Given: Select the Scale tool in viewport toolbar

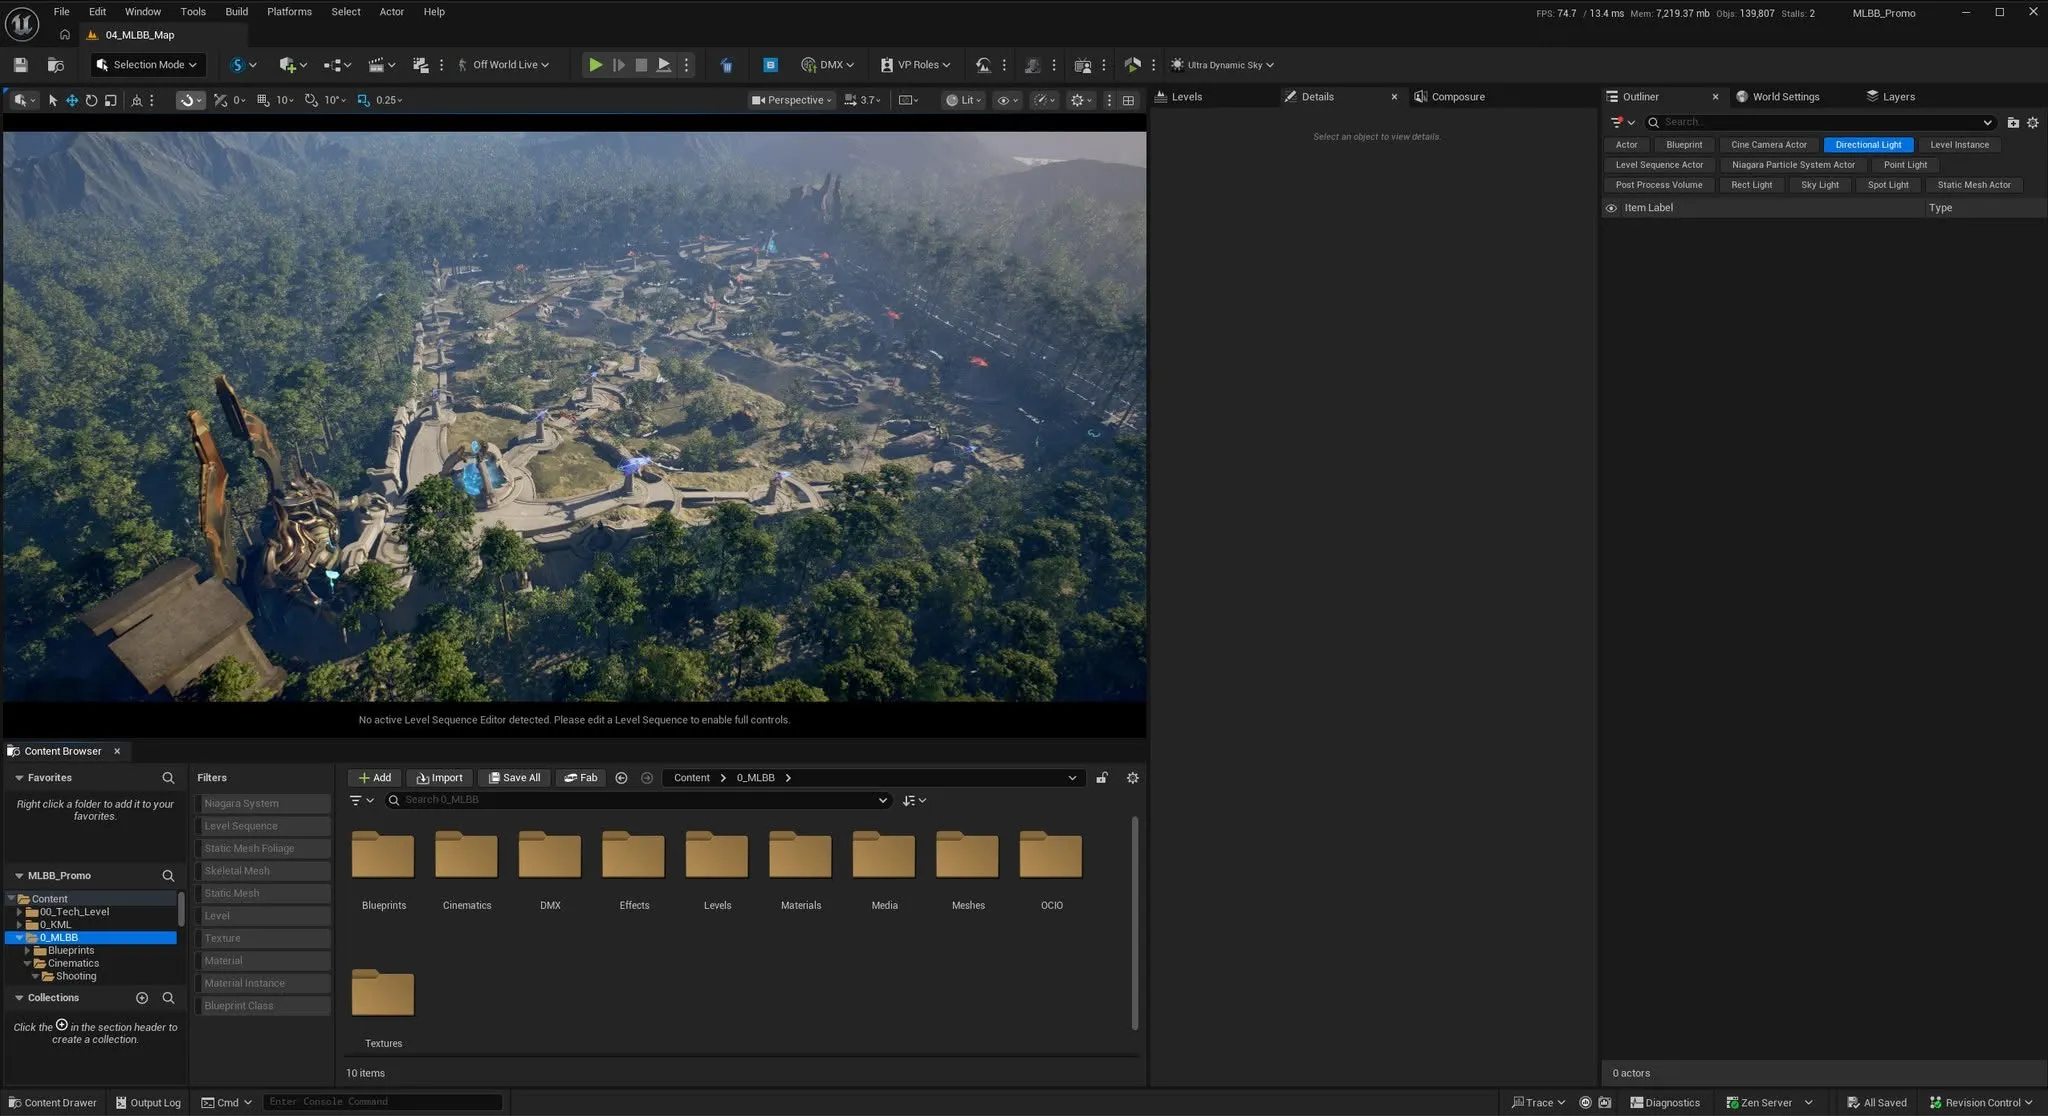Looking at the screenshot, I should click(111, 100).
